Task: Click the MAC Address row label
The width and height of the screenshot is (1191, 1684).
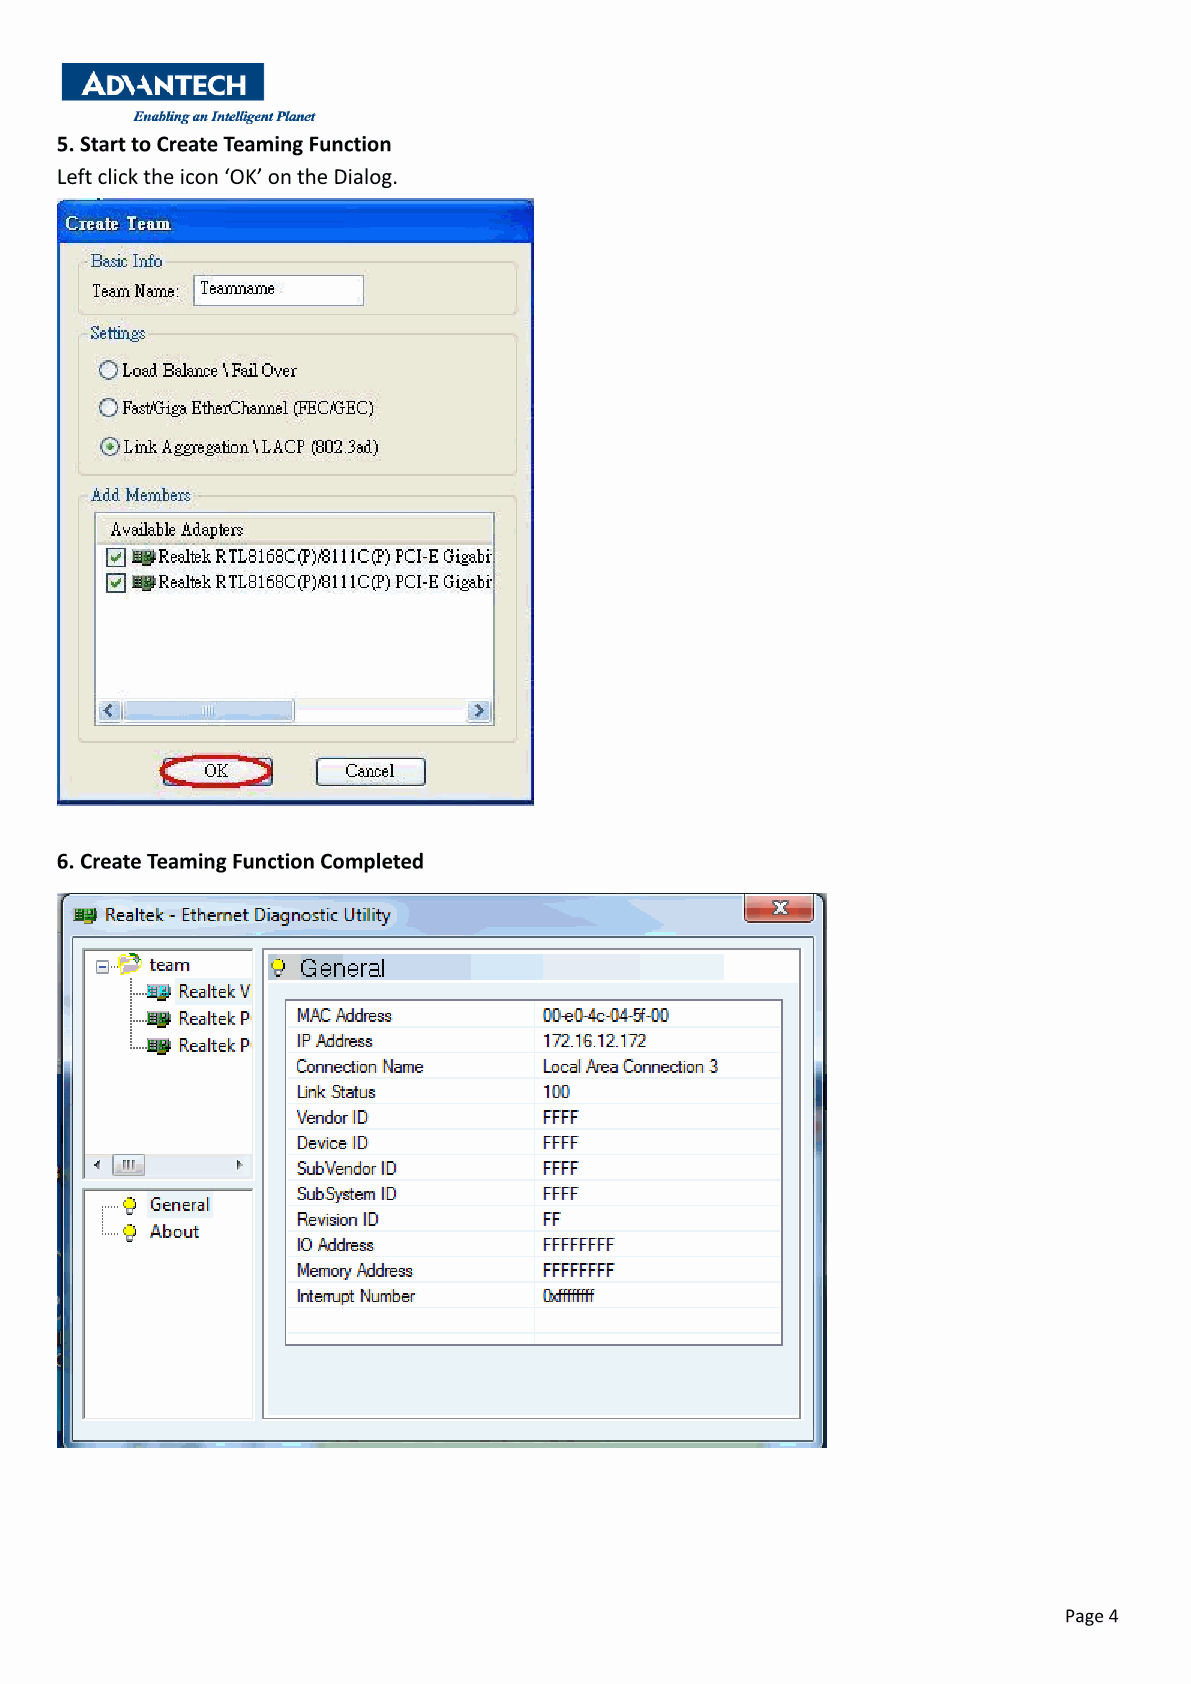Action: [345, 1016]
